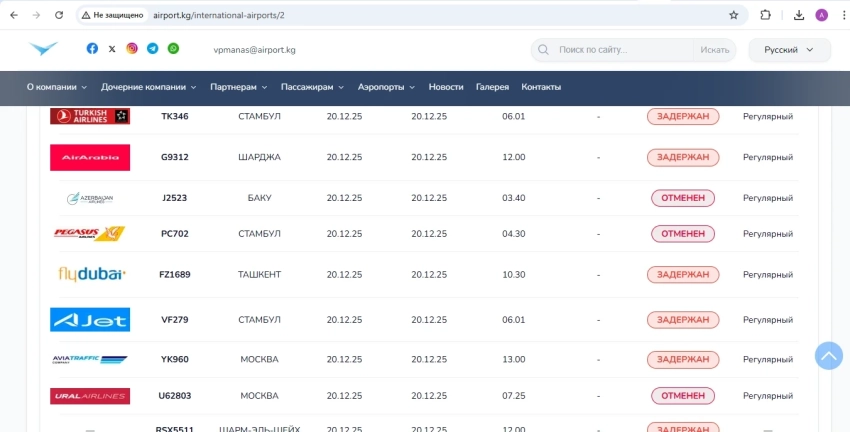Open the Instagram social icon

pos(132,49)
